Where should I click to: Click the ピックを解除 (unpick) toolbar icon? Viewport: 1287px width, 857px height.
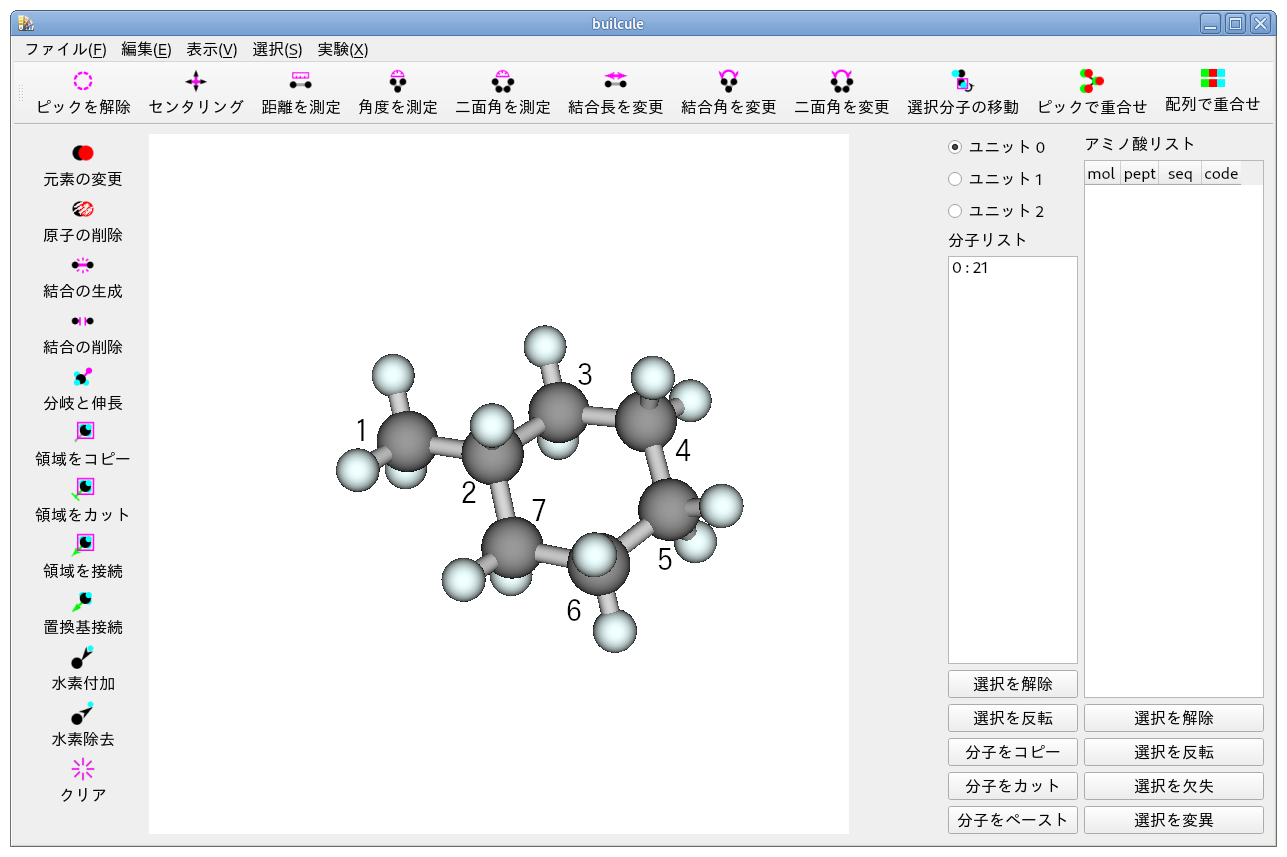pos(83,81)
